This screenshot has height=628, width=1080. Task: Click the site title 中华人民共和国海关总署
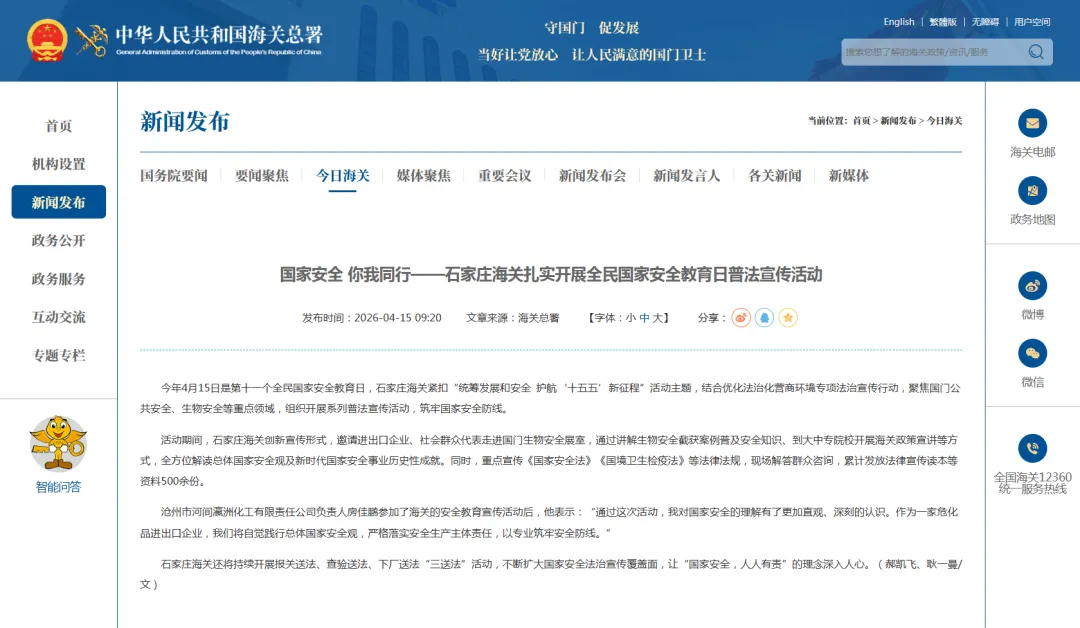point(219,34)
